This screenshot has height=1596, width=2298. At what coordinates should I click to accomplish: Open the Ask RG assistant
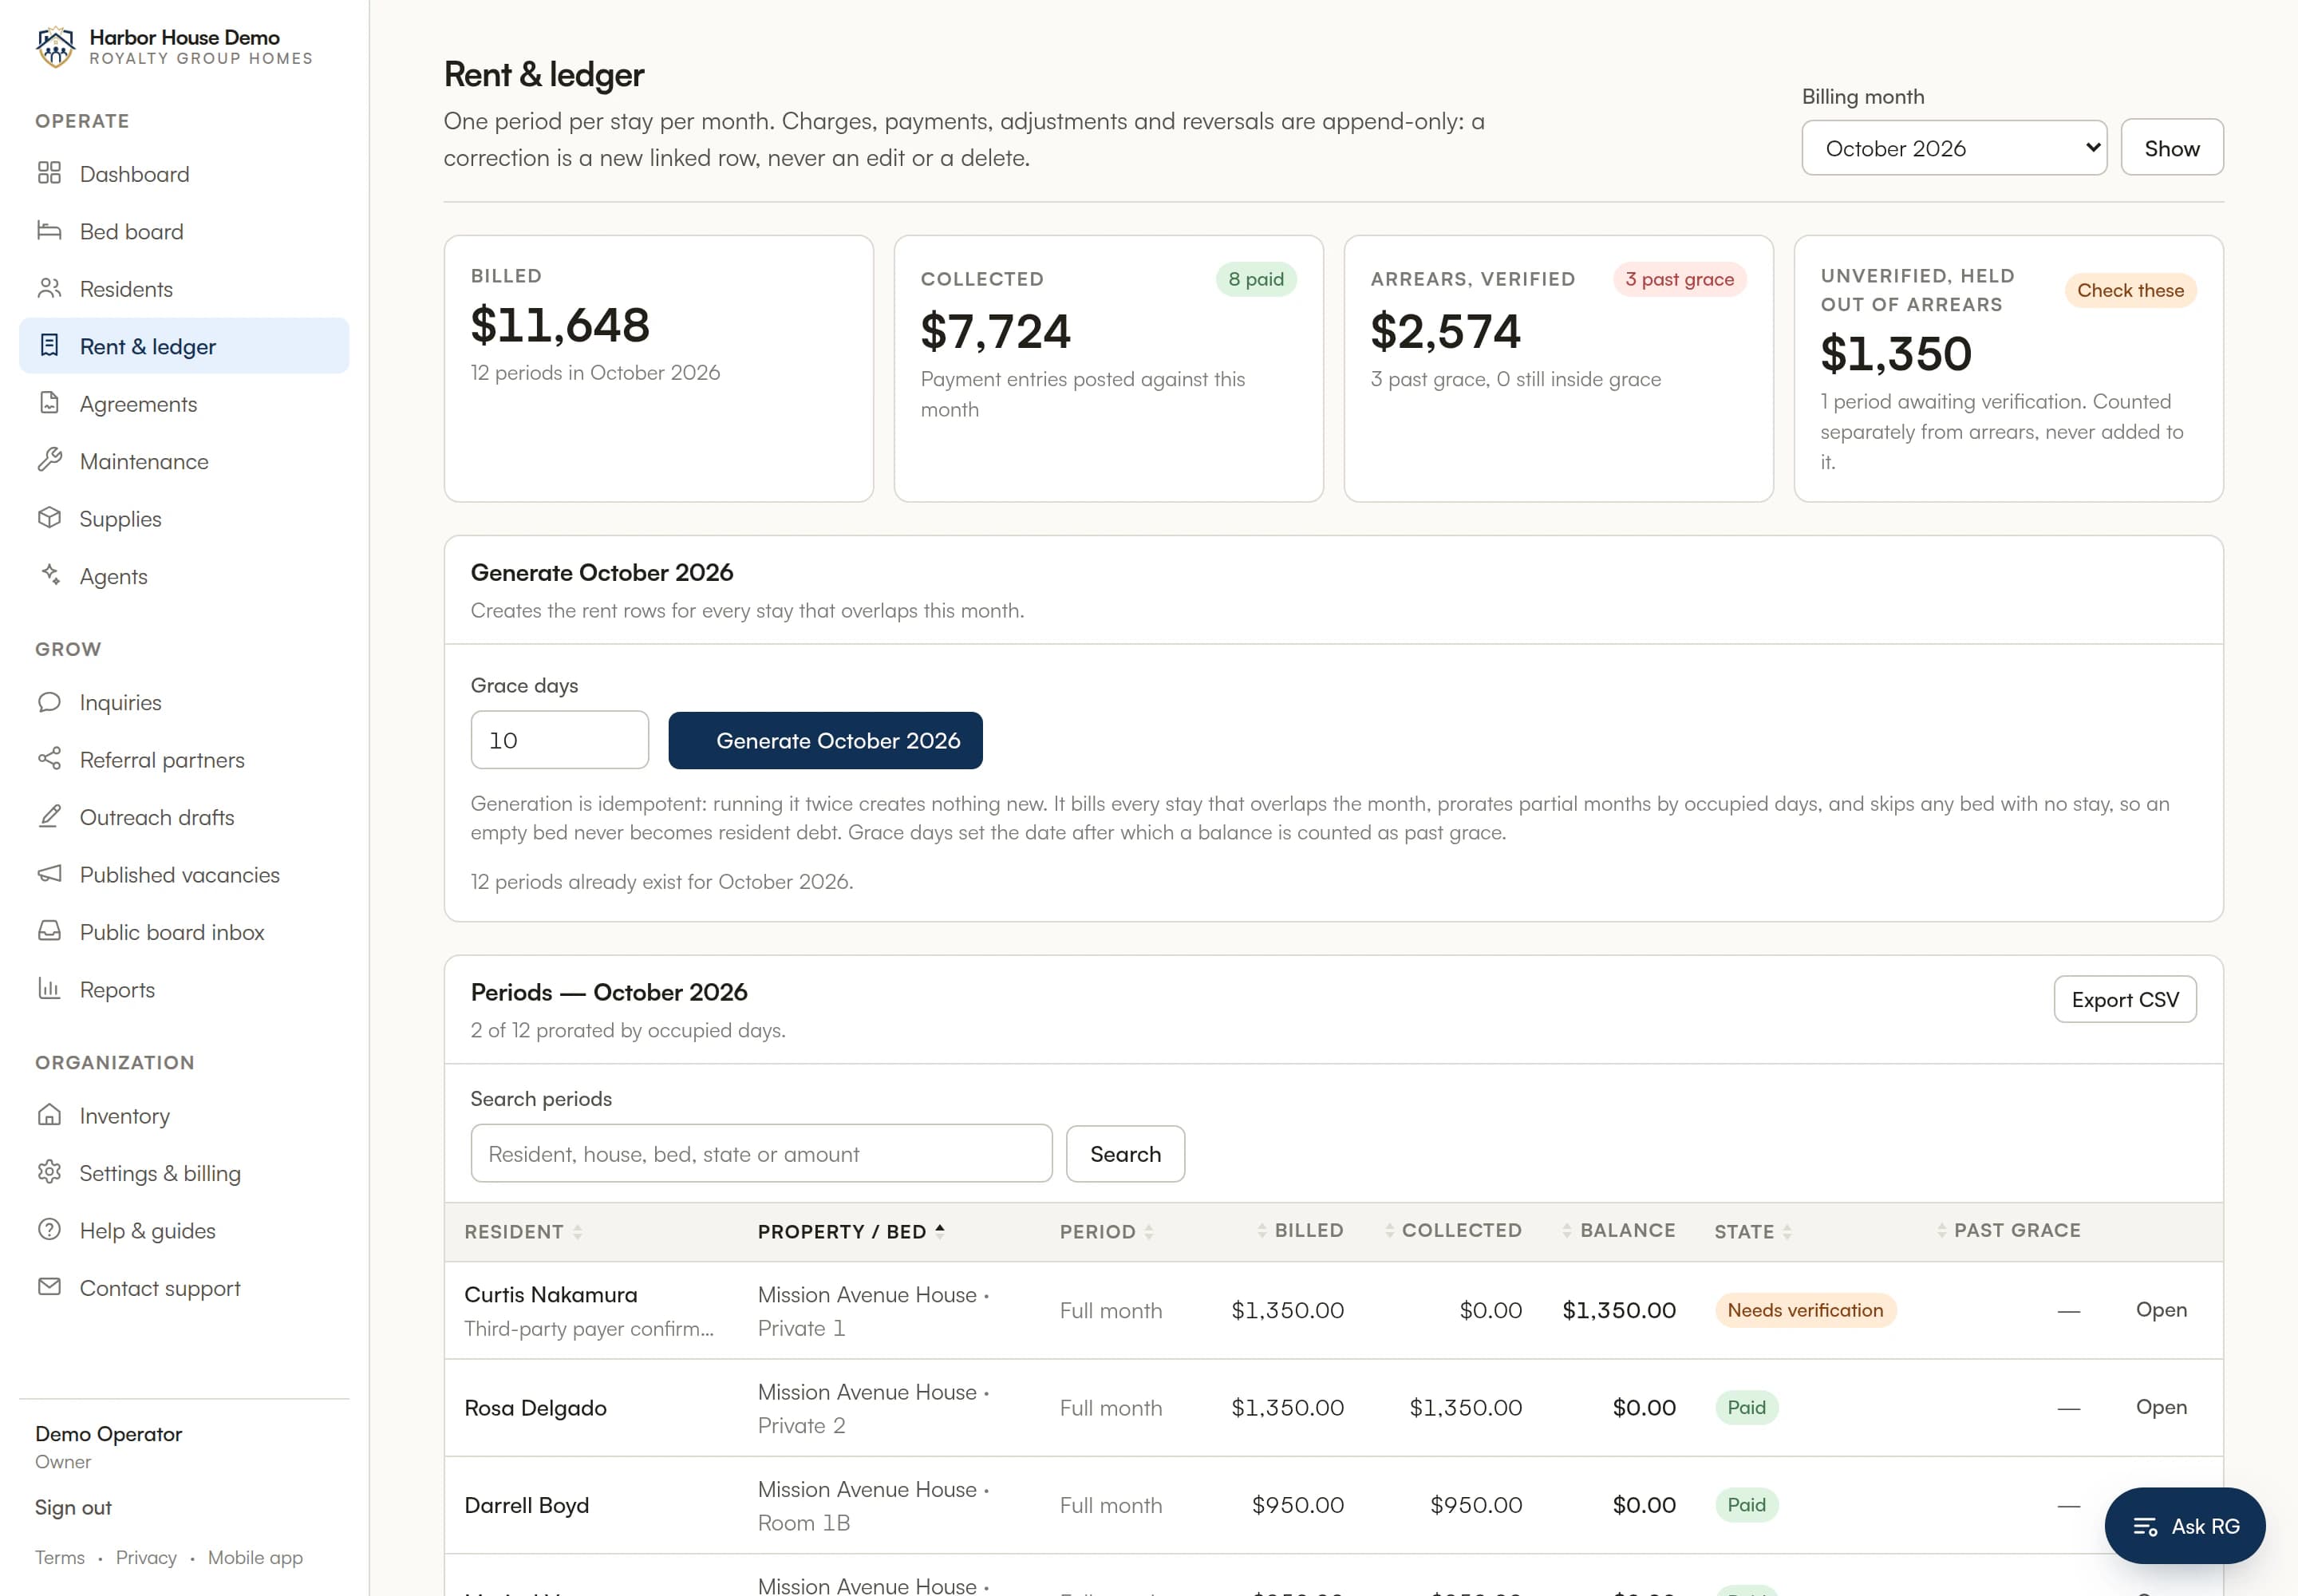2185,1526
